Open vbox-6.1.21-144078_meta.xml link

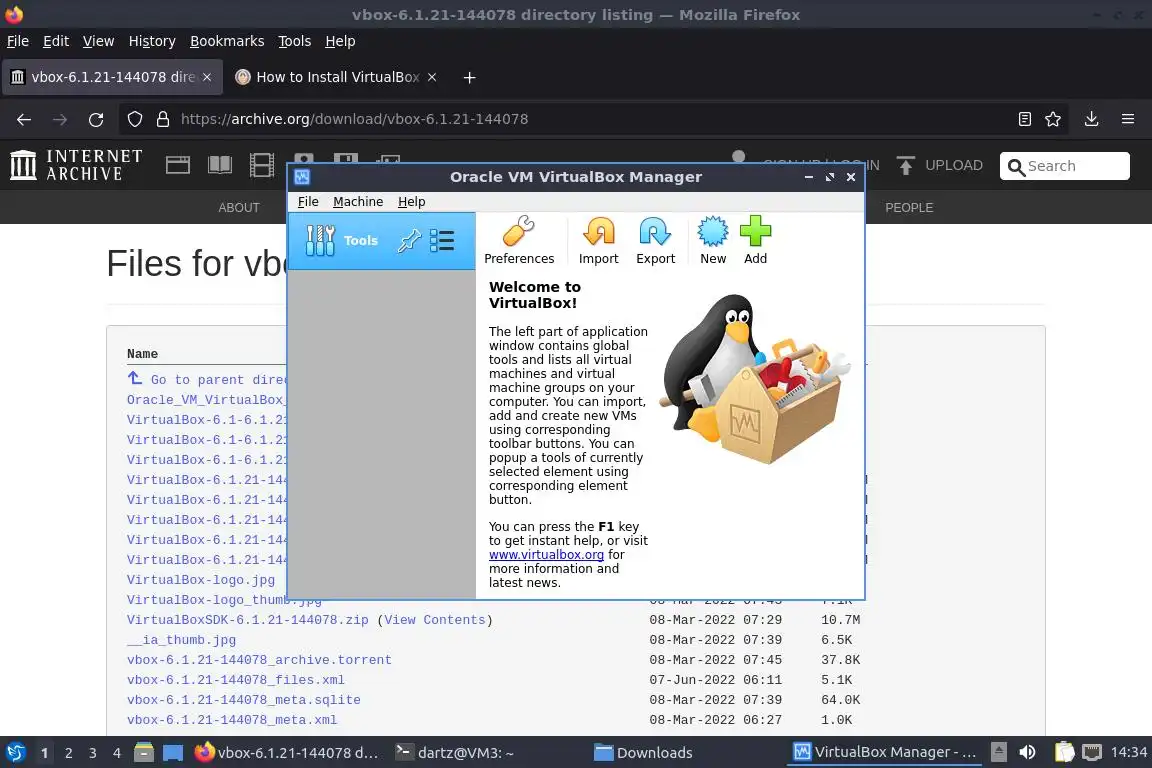pyautogui.click(x=231, y=719)
